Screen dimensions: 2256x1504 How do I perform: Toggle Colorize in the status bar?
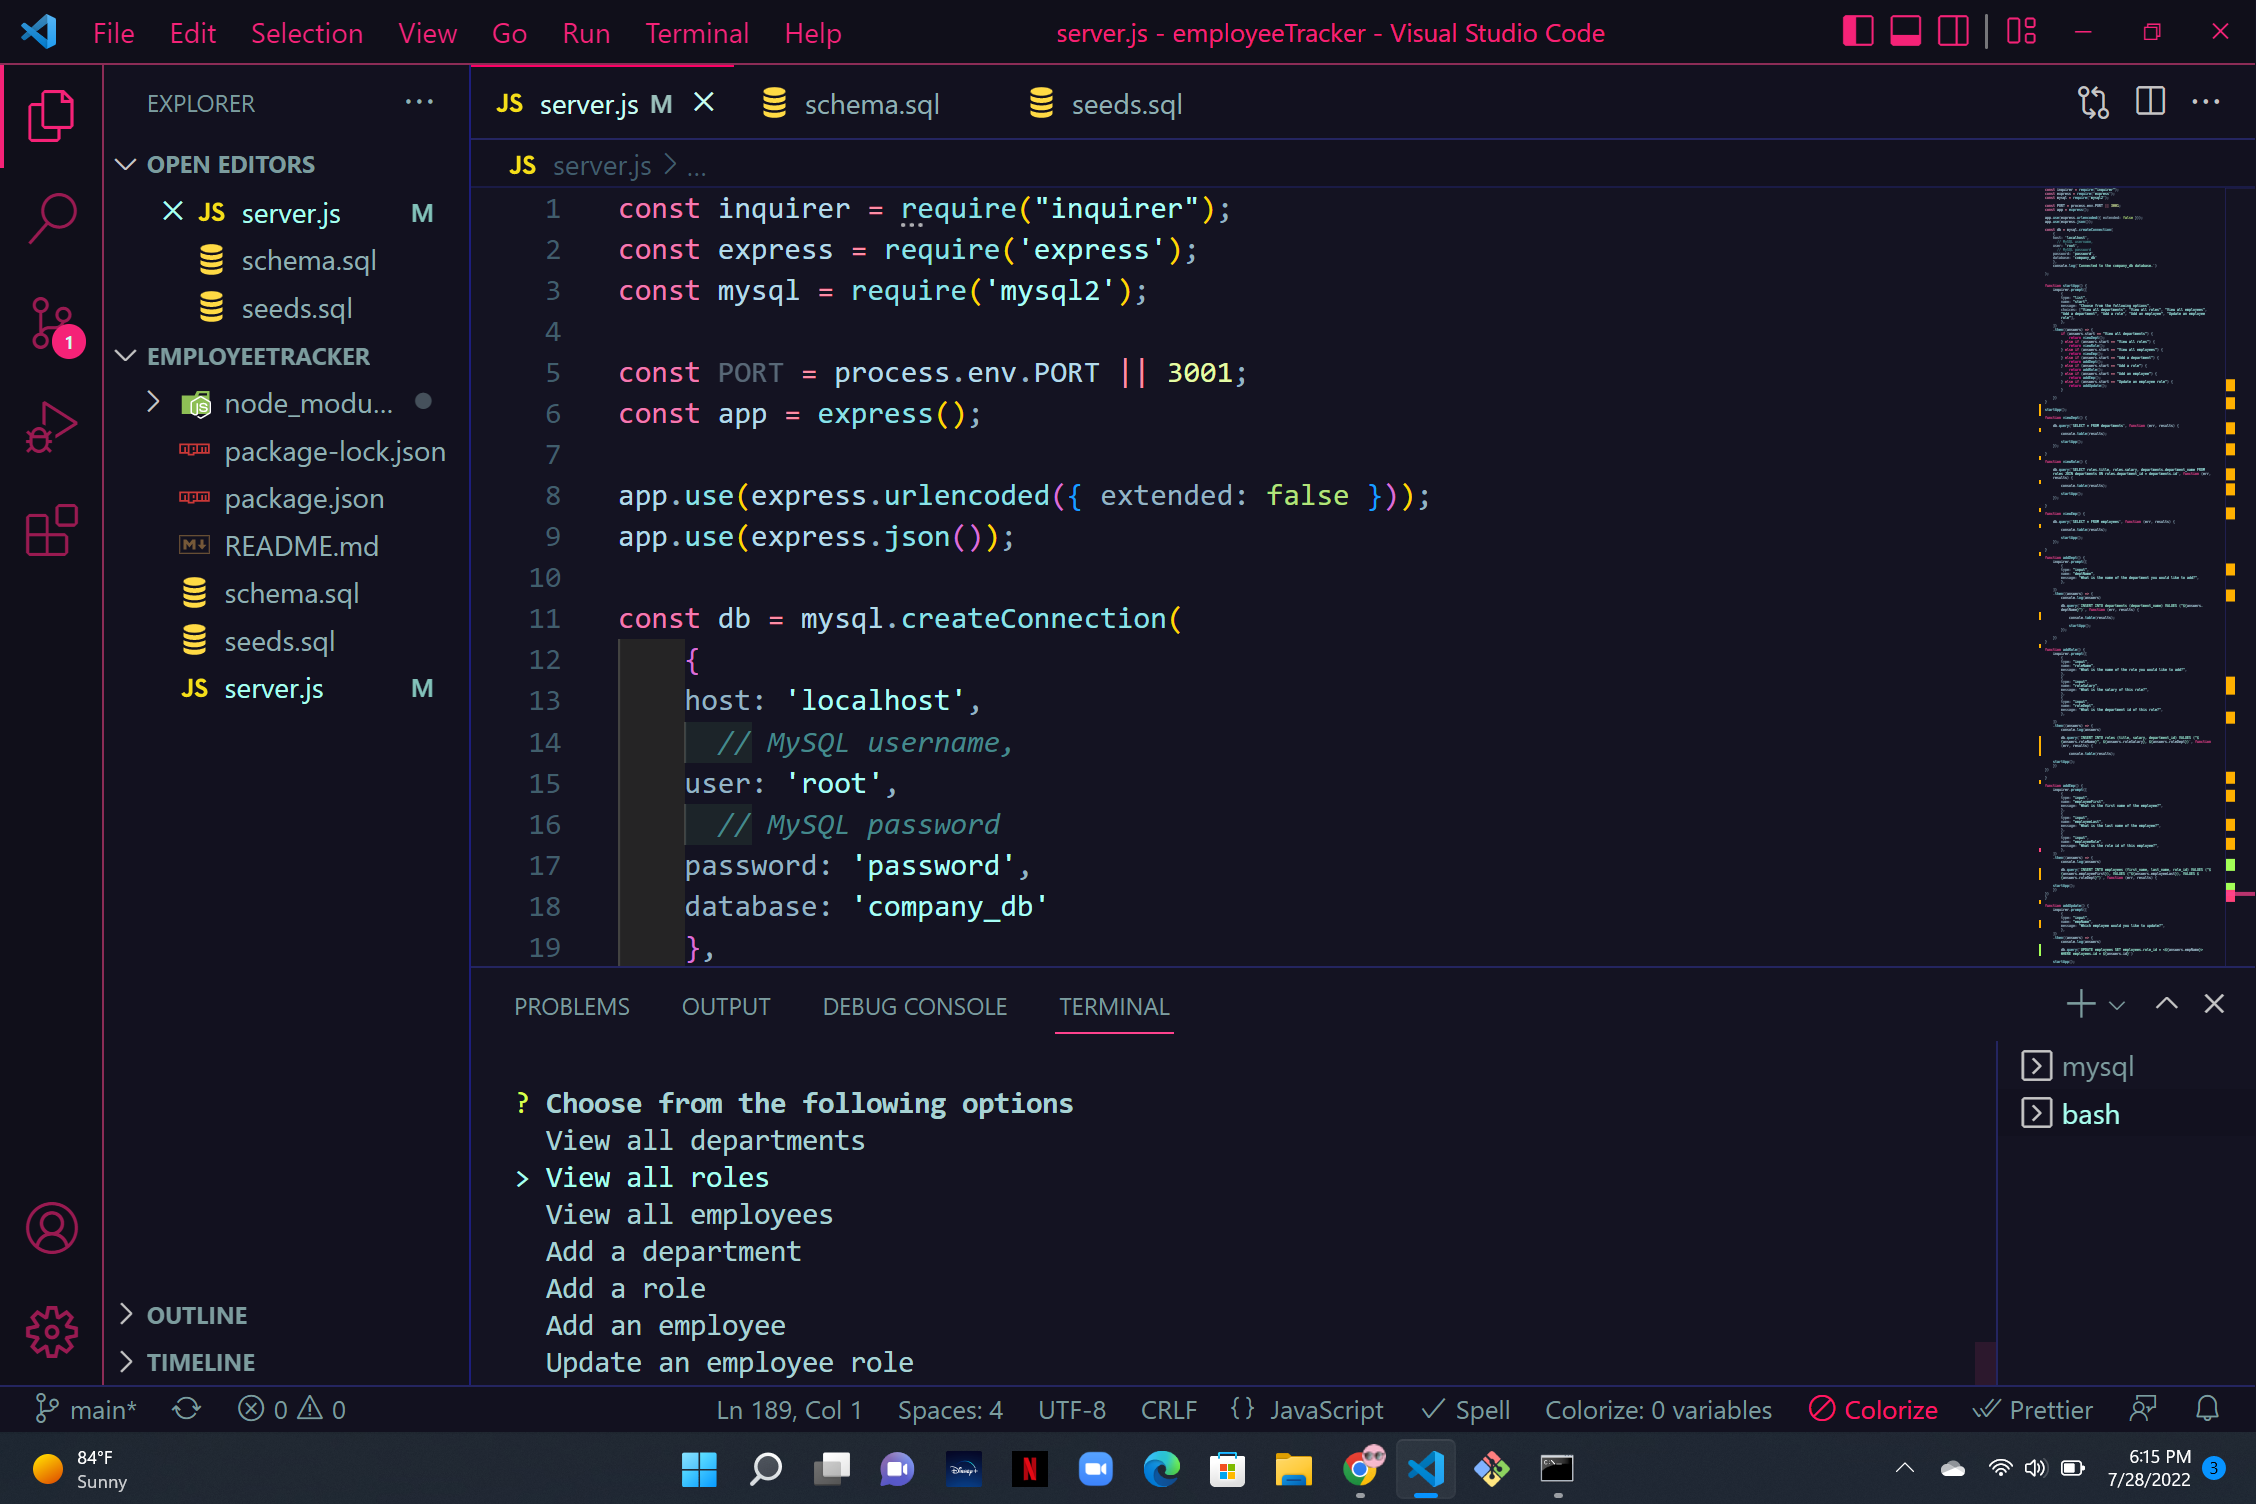pyautogui.click(x=1874, y=1409)
